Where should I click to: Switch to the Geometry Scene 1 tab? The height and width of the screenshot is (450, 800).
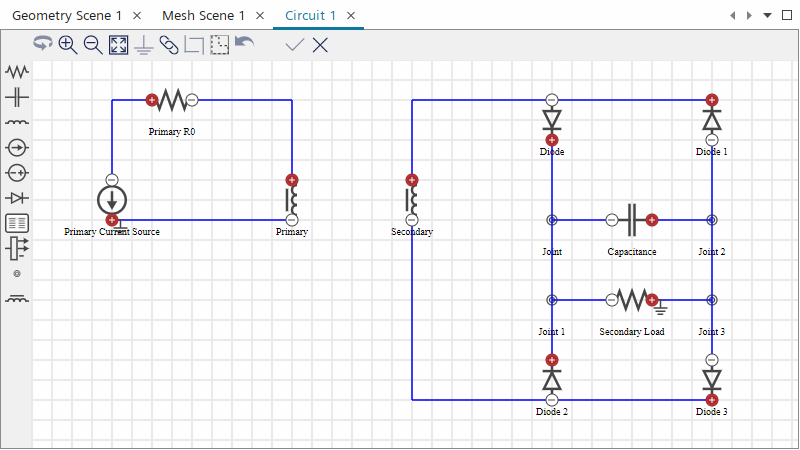pyautogui.click(x=67, y=16)
